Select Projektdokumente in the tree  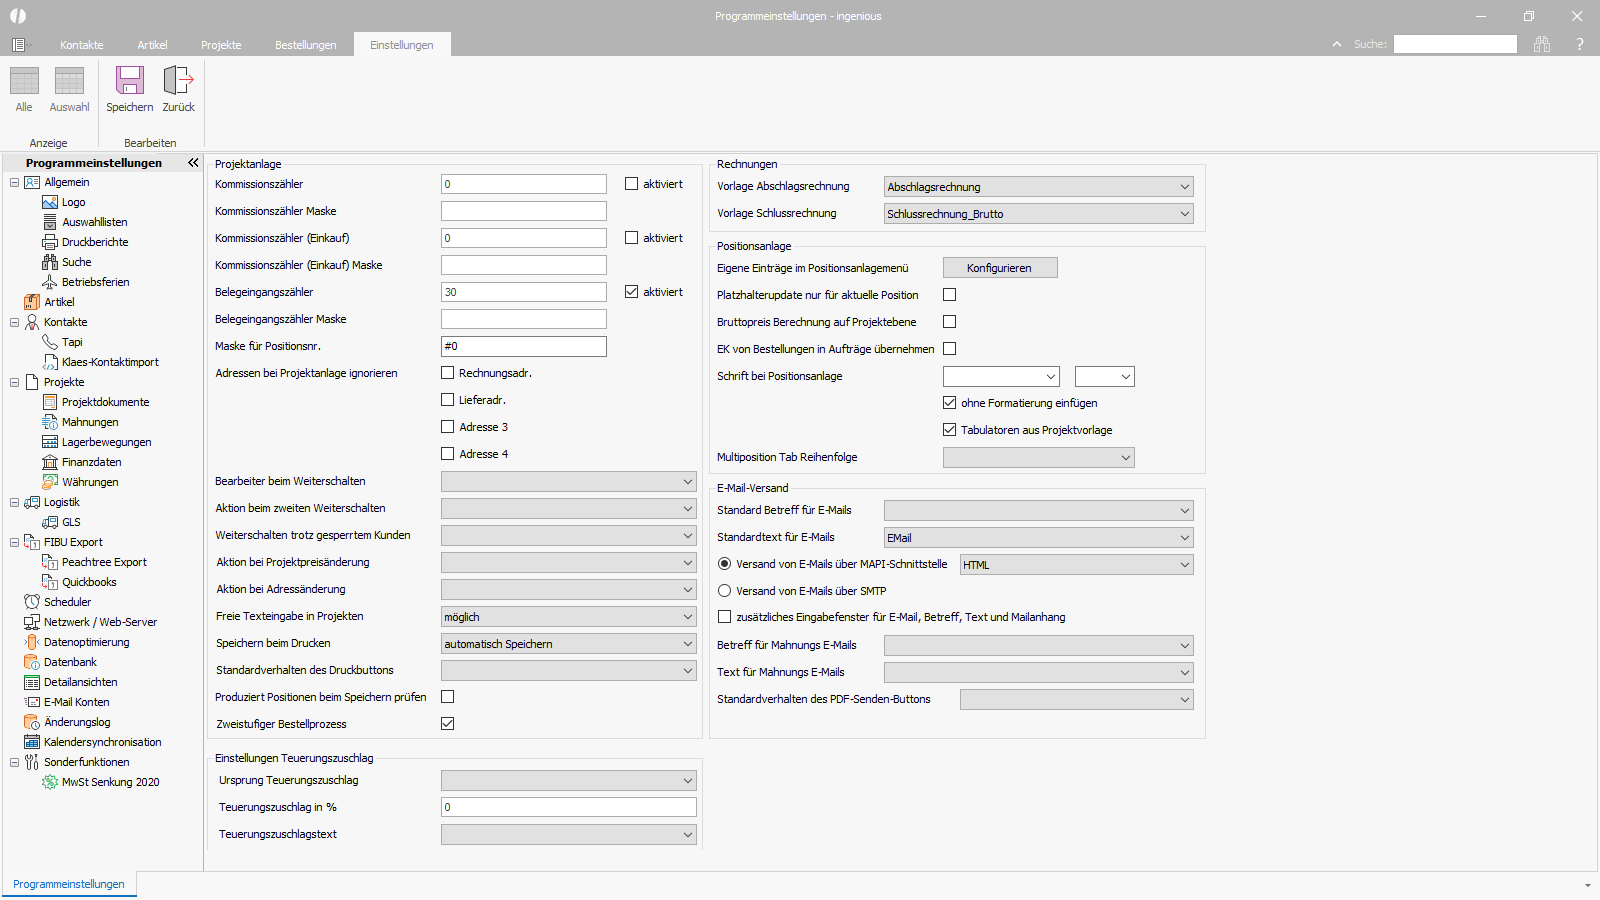coord(105,402)
